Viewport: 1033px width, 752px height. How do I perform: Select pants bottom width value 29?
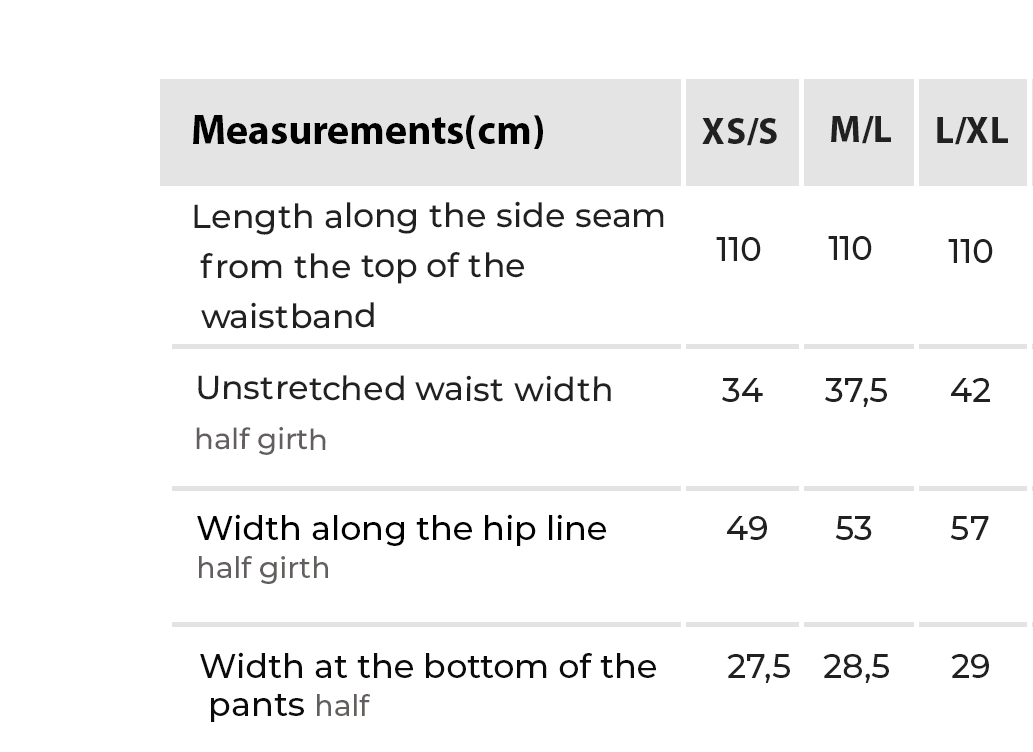970,667
